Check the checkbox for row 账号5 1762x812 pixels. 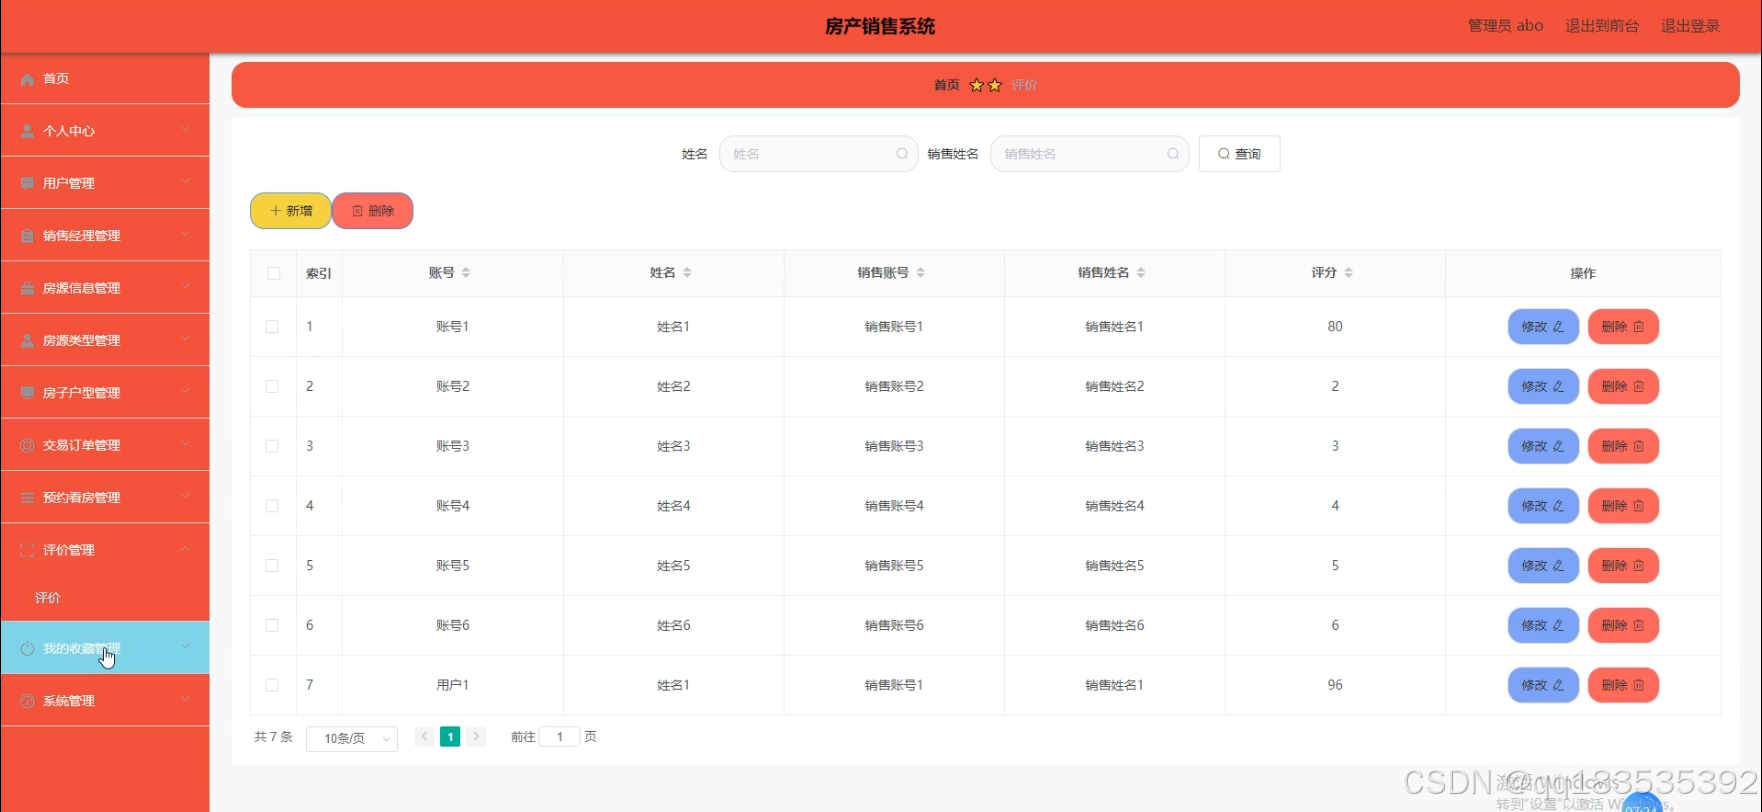pyautogui.click(x=272, y=566)
